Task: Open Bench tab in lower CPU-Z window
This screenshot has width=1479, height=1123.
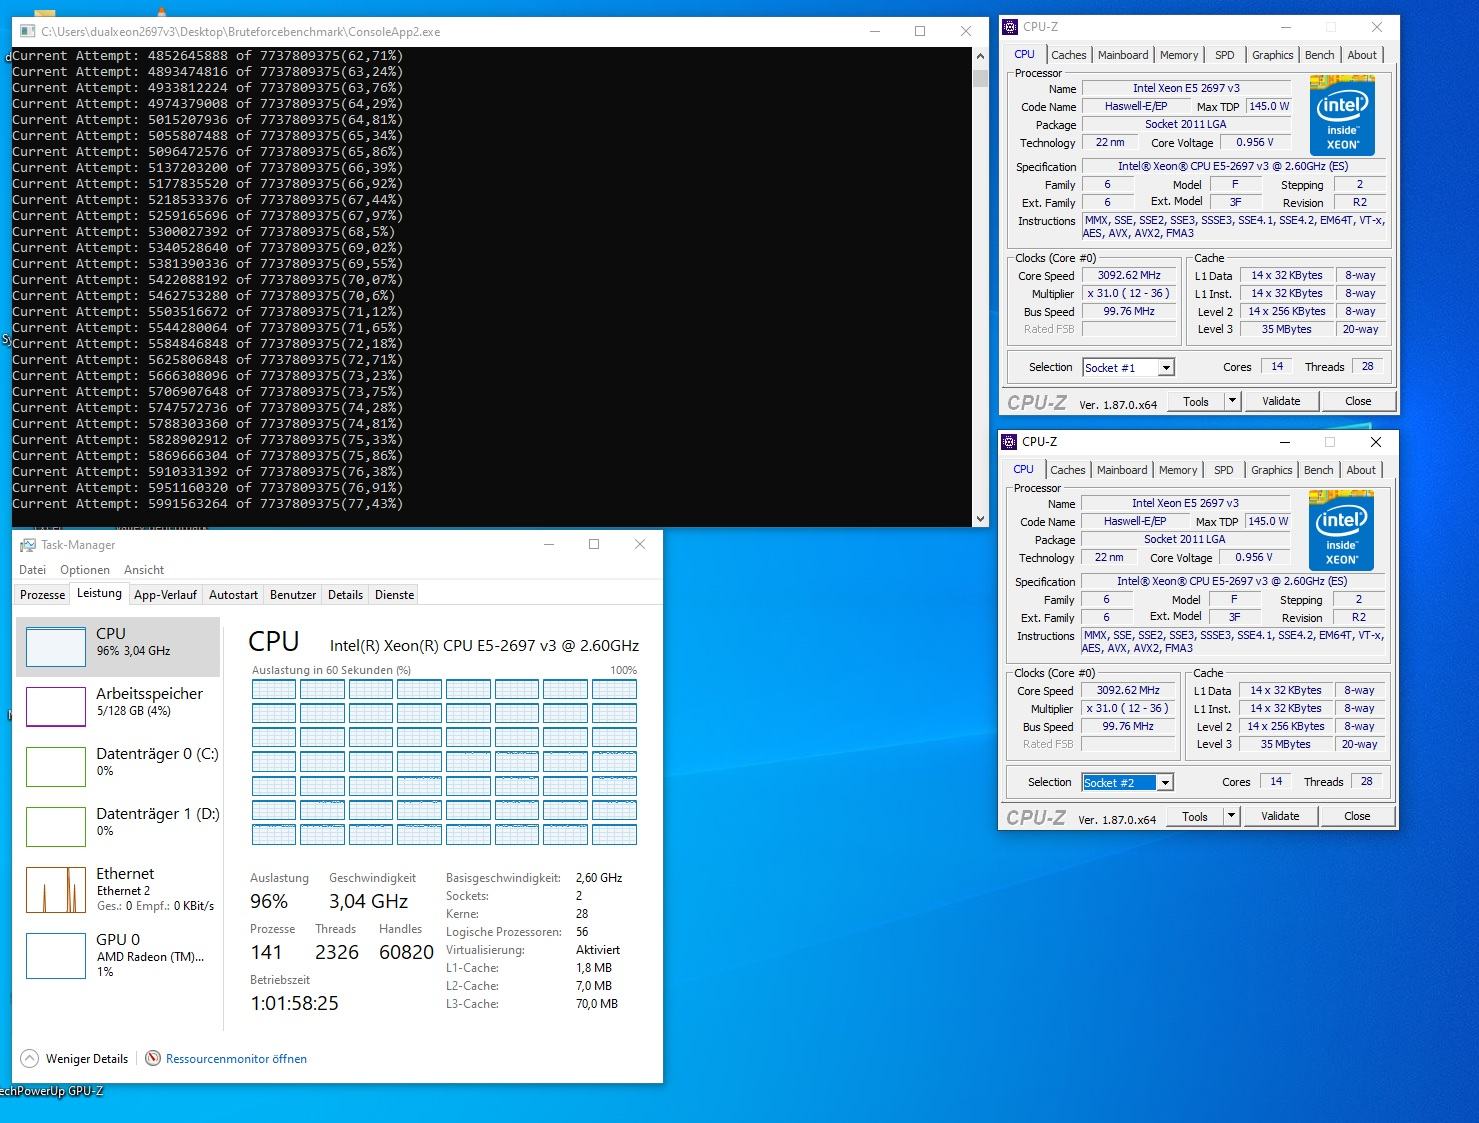Action: (1319, 470)
